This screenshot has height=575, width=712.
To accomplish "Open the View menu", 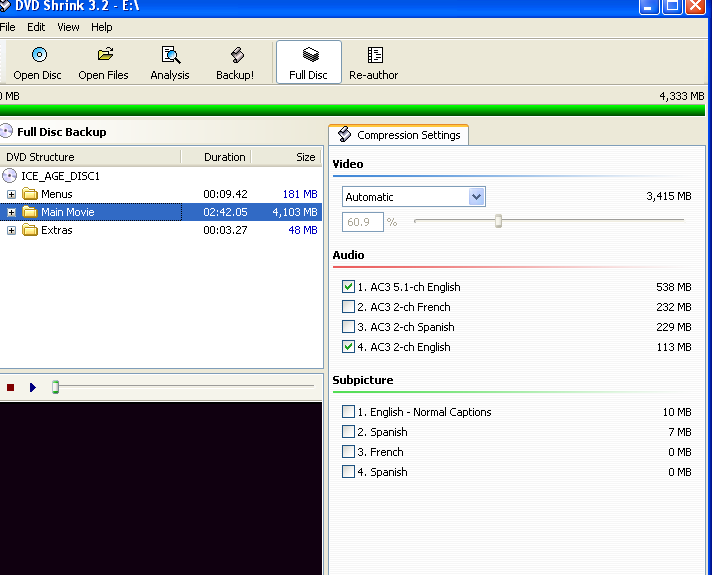I will point(68,27).
